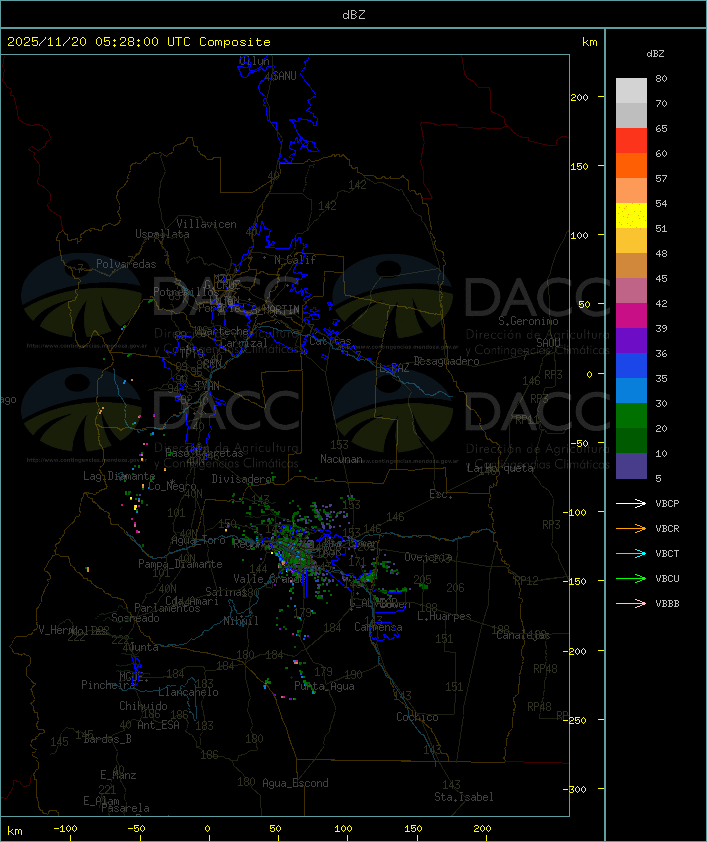The image size is (707, 842).
Task: Click the Villavicen map label
Action: [206, 224]
